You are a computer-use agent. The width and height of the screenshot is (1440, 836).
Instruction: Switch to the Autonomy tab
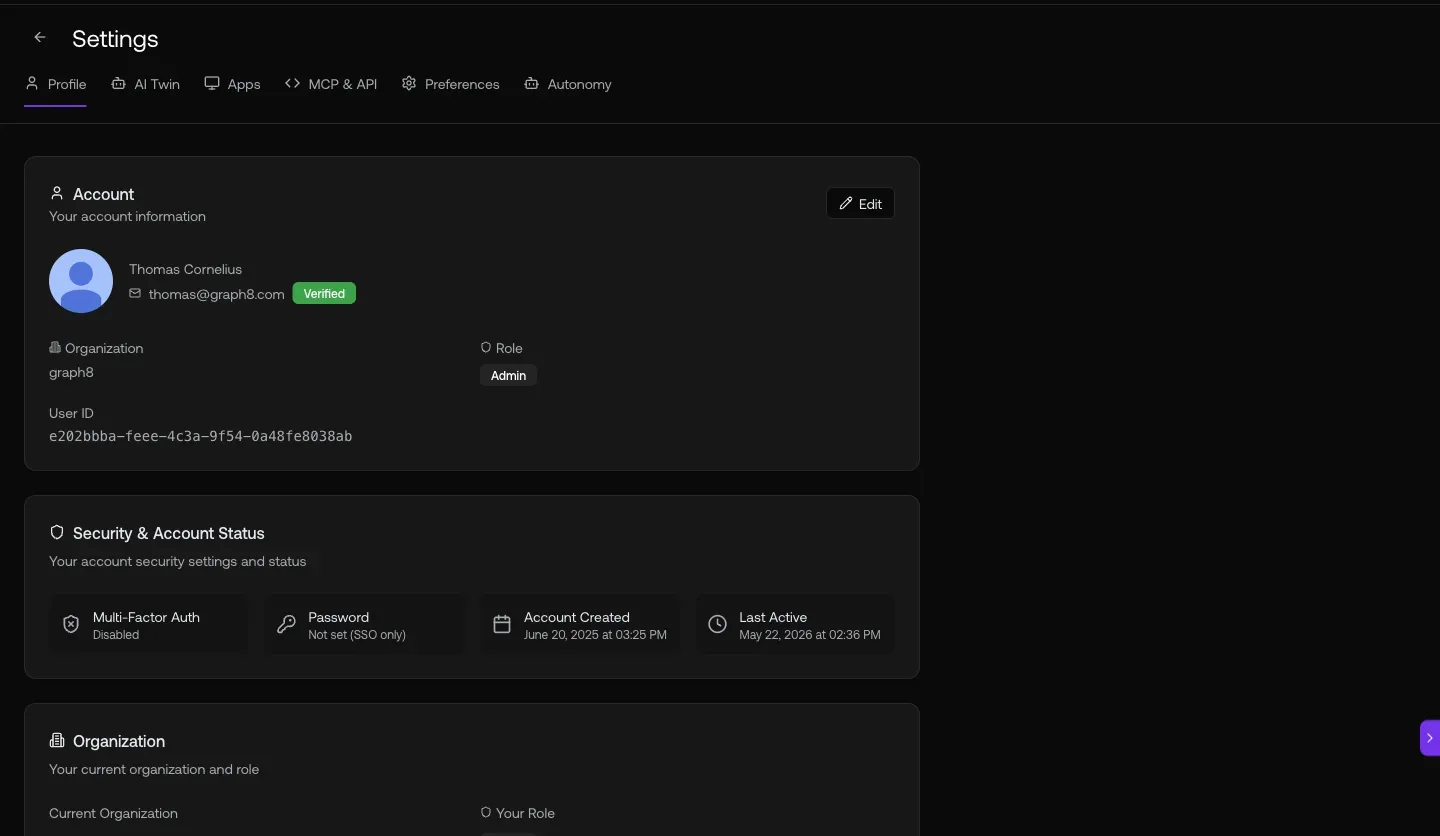coord(568,84)
